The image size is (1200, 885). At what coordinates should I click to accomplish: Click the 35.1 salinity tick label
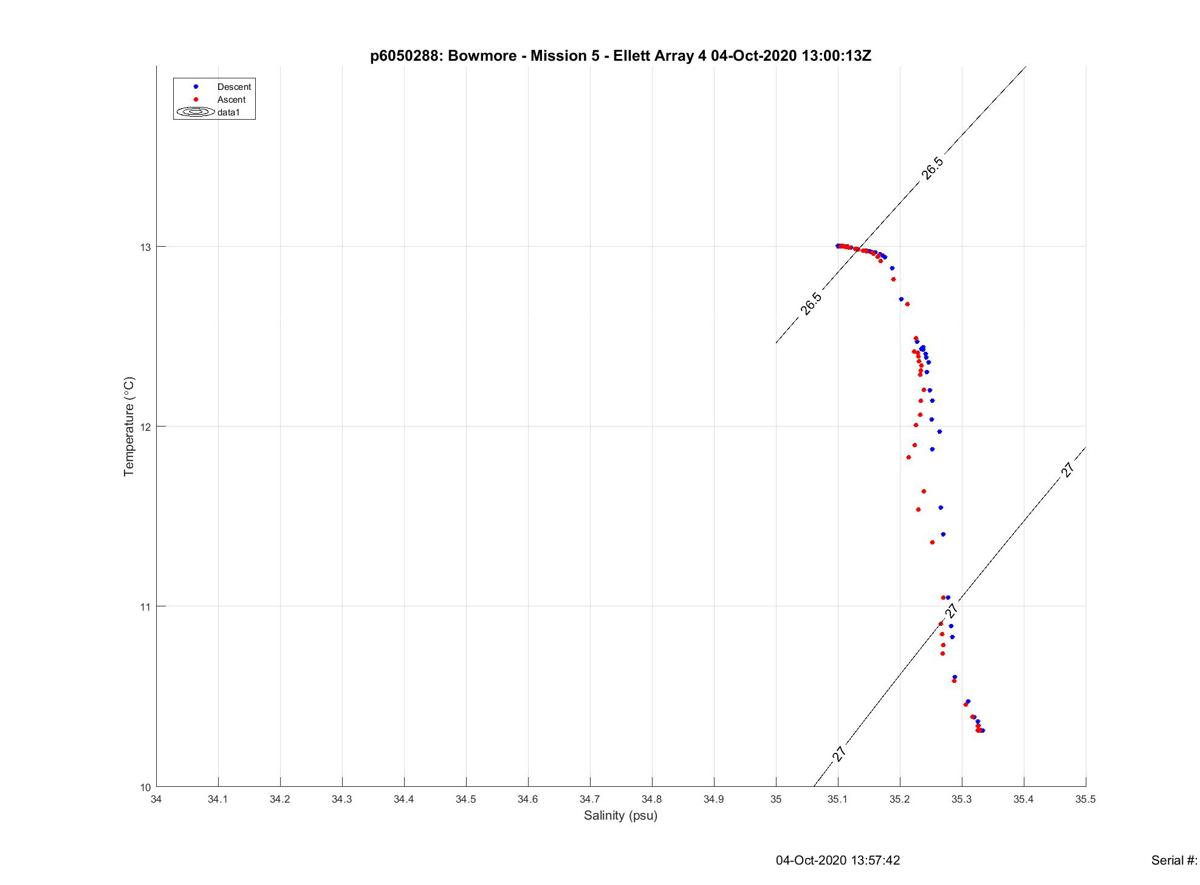pos(838,799)
